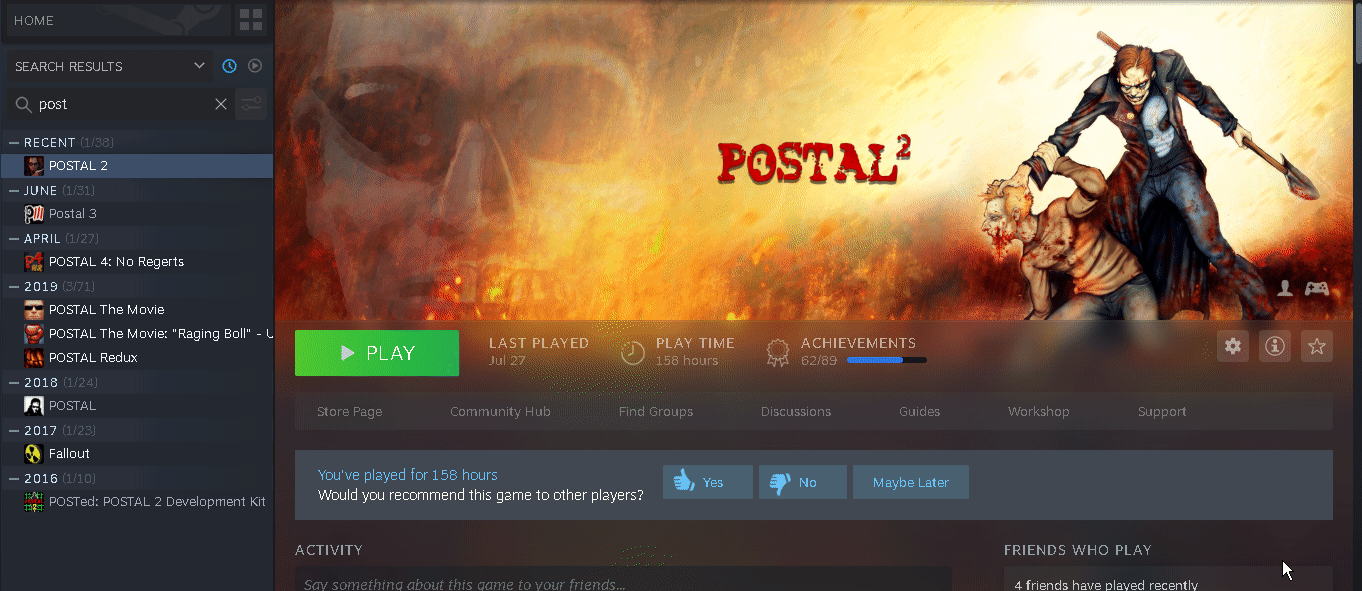1362x591 pixels.
Task: Start POSTAL 2 with the Play button
Action: click(377, 353)
